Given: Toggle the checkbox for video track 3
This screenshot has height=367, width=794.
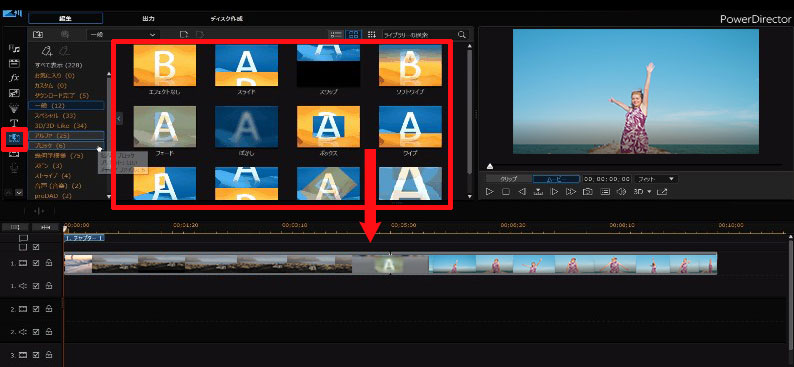Looking at the screenshot, I should click(x=36, y=354).
